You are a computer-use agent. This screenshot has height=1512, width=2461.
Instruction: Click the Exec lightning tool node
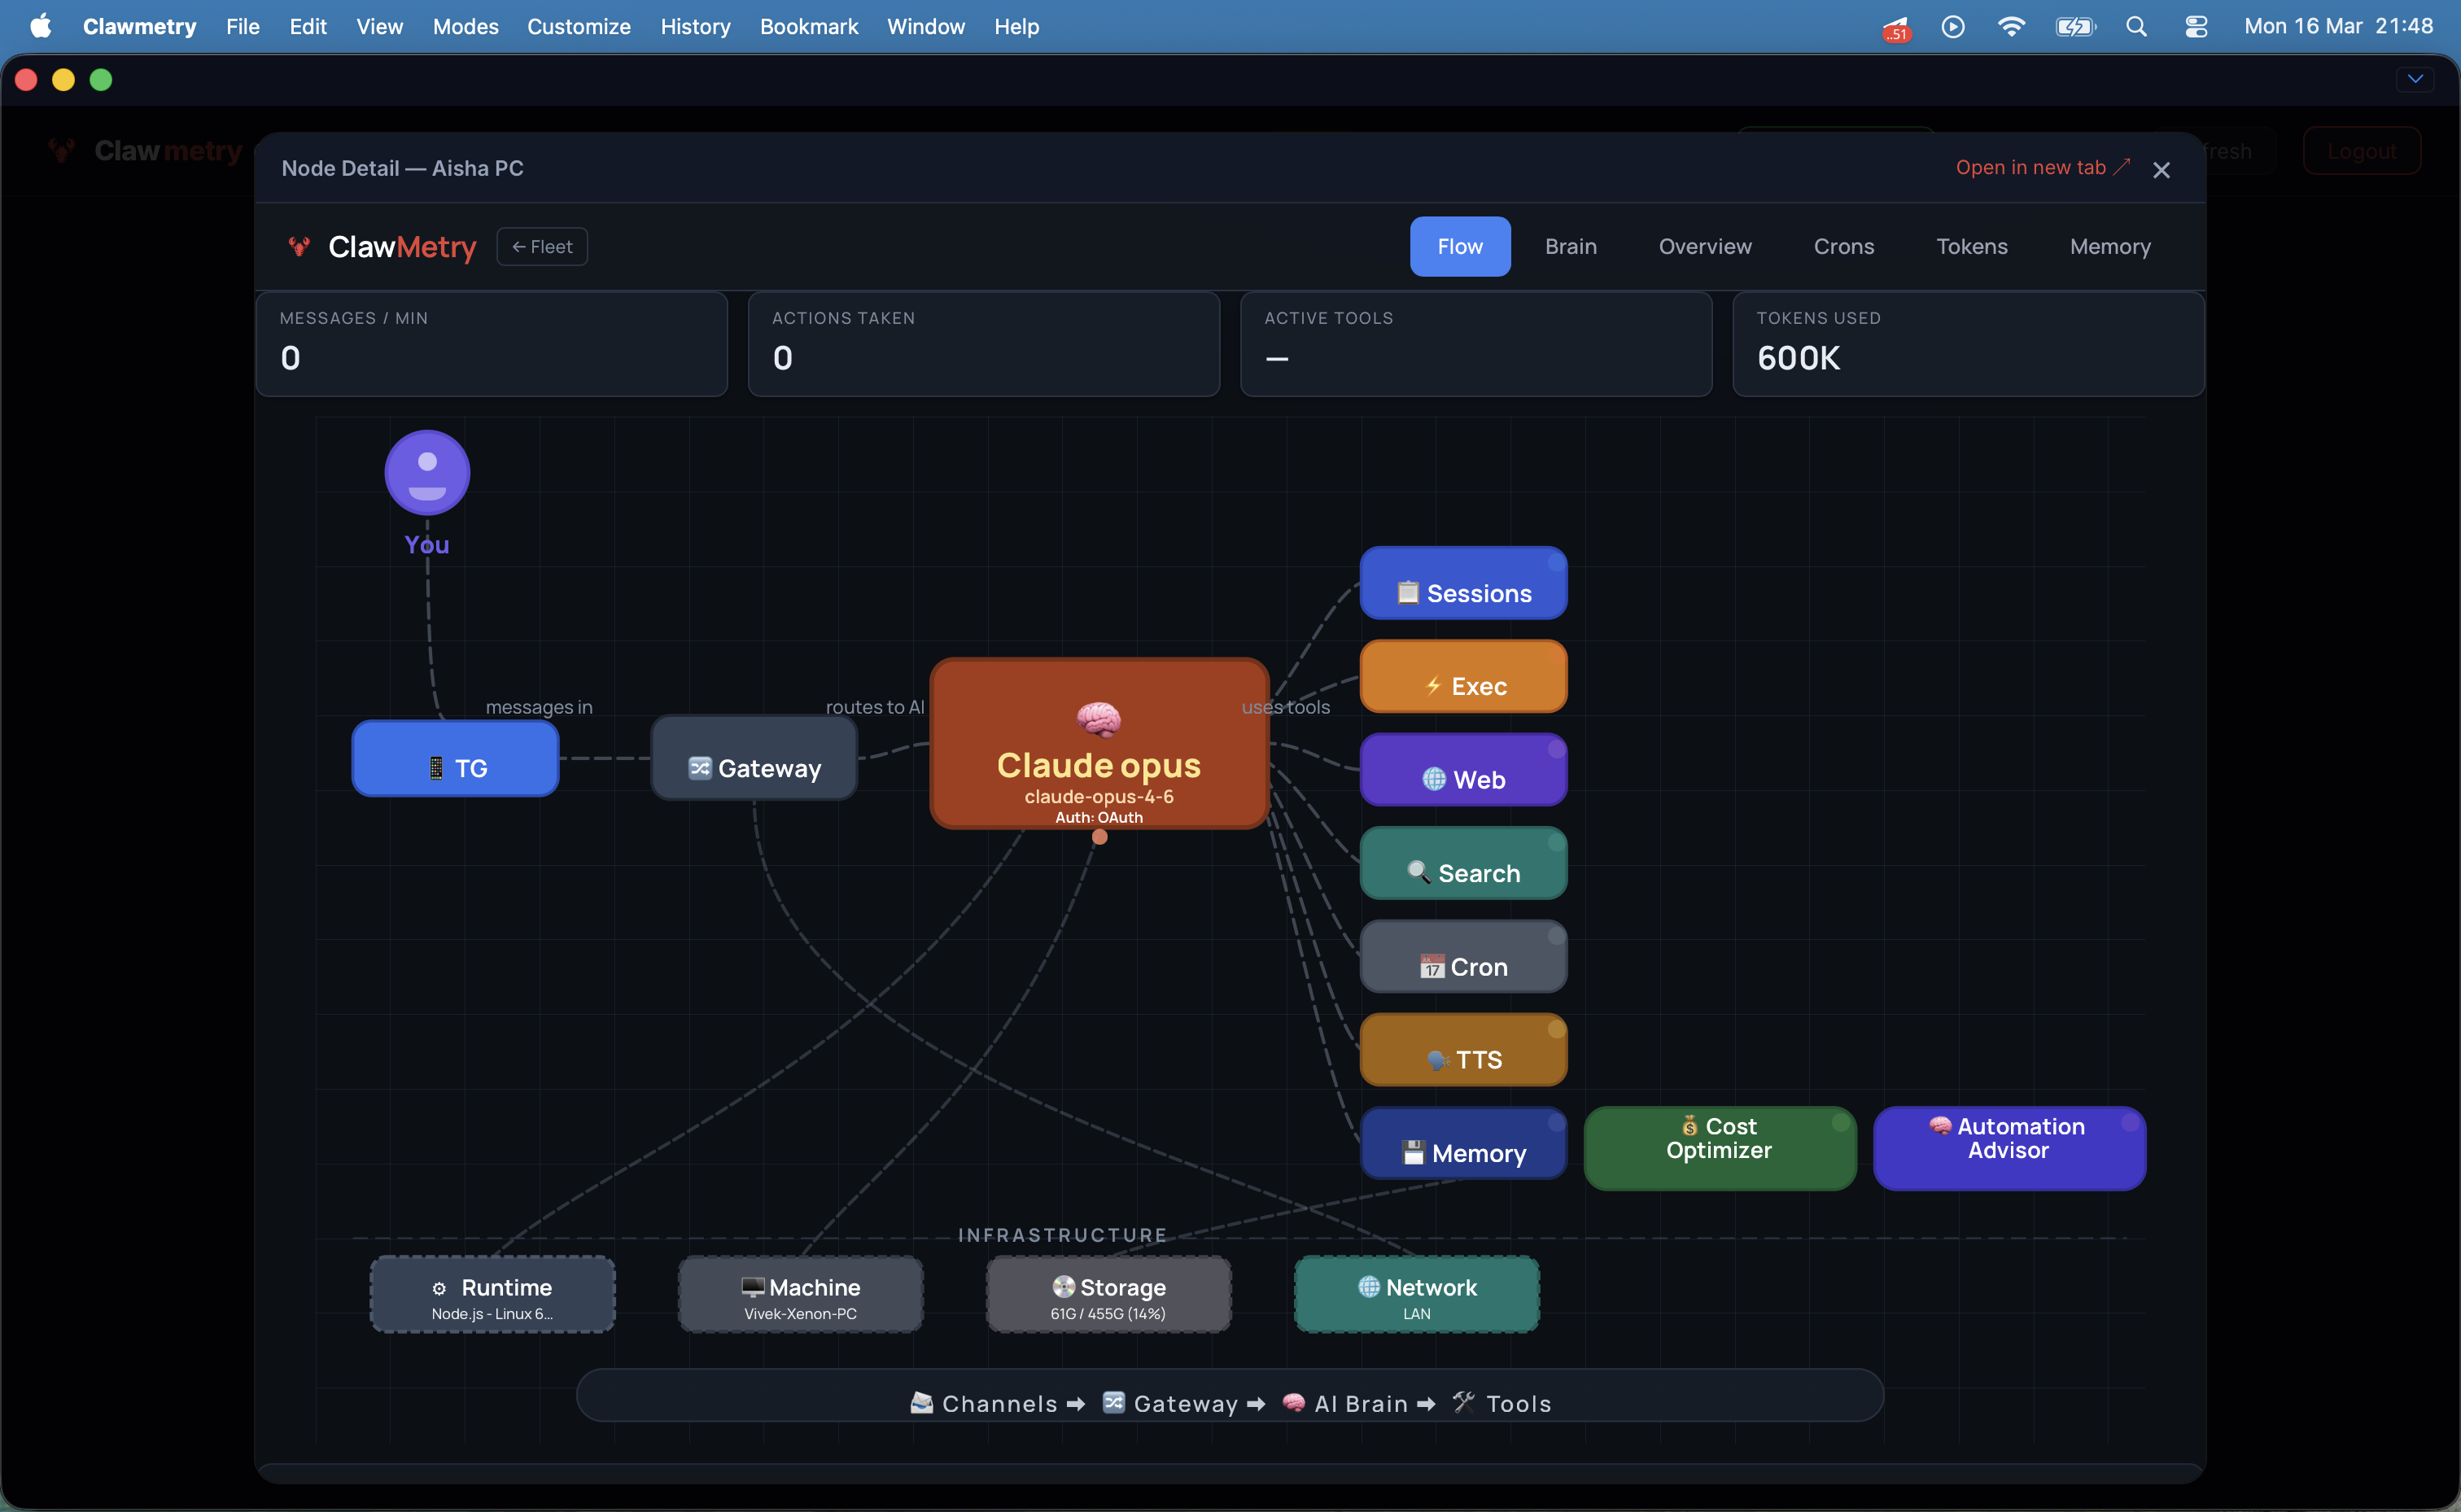pos(1463,678)
